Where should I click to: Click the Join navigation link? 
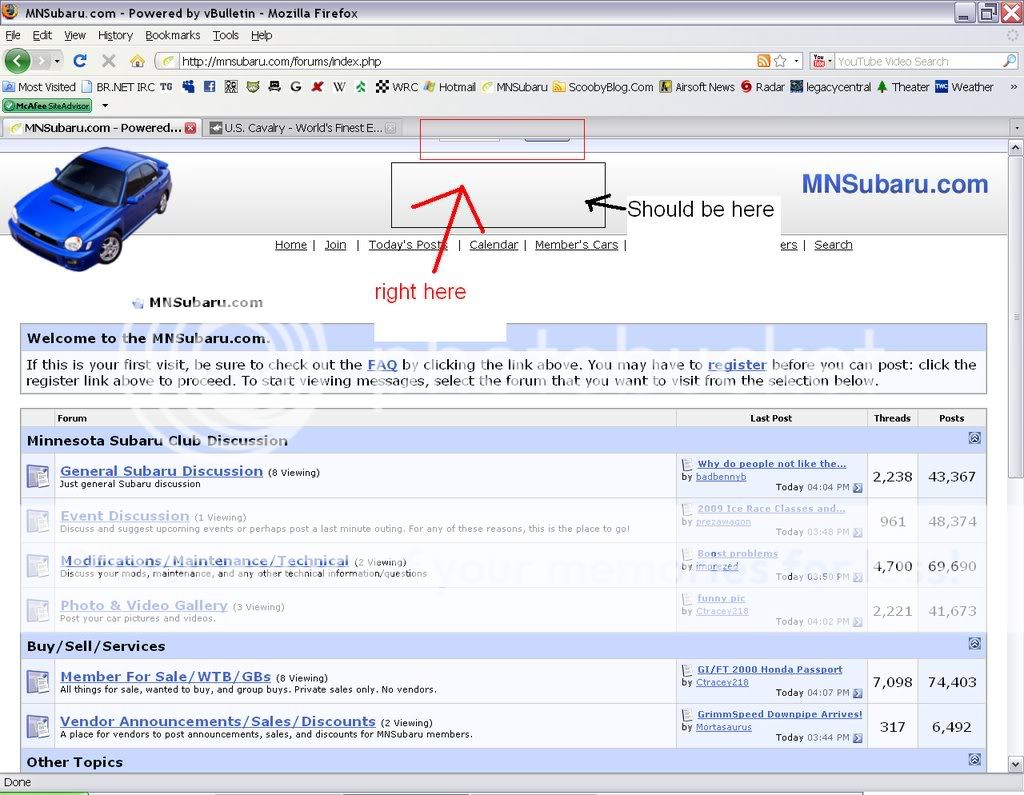pos(335,244)
